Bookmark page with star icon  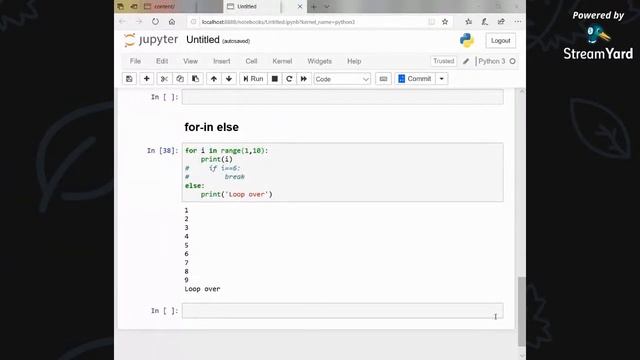coord(445,22)
